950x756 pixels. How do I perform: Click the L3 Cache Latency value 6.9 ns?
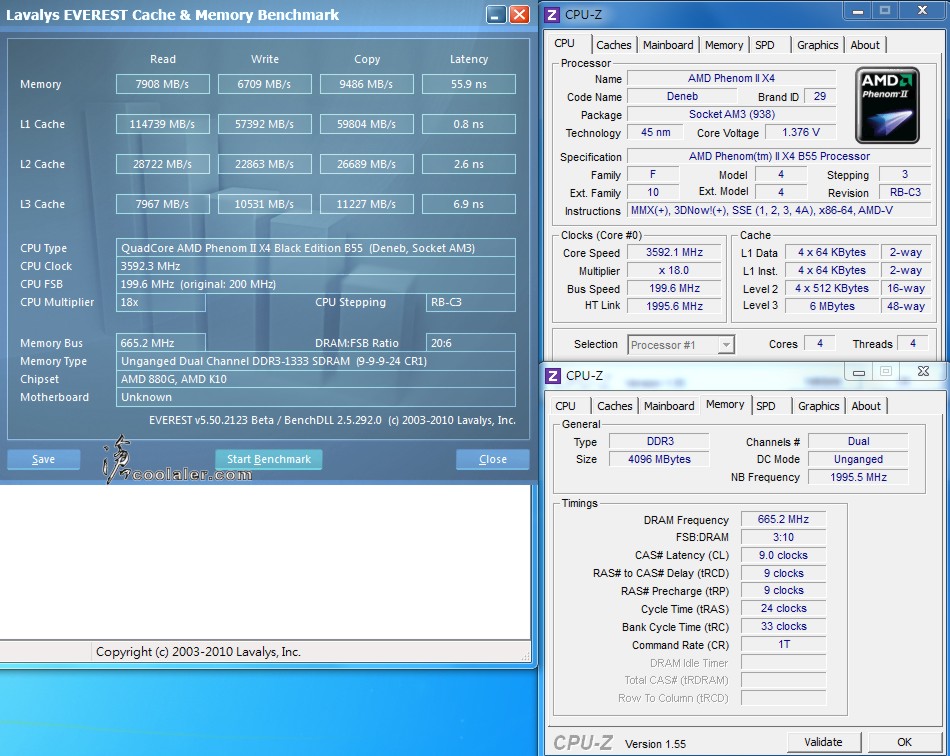(469, 204)
